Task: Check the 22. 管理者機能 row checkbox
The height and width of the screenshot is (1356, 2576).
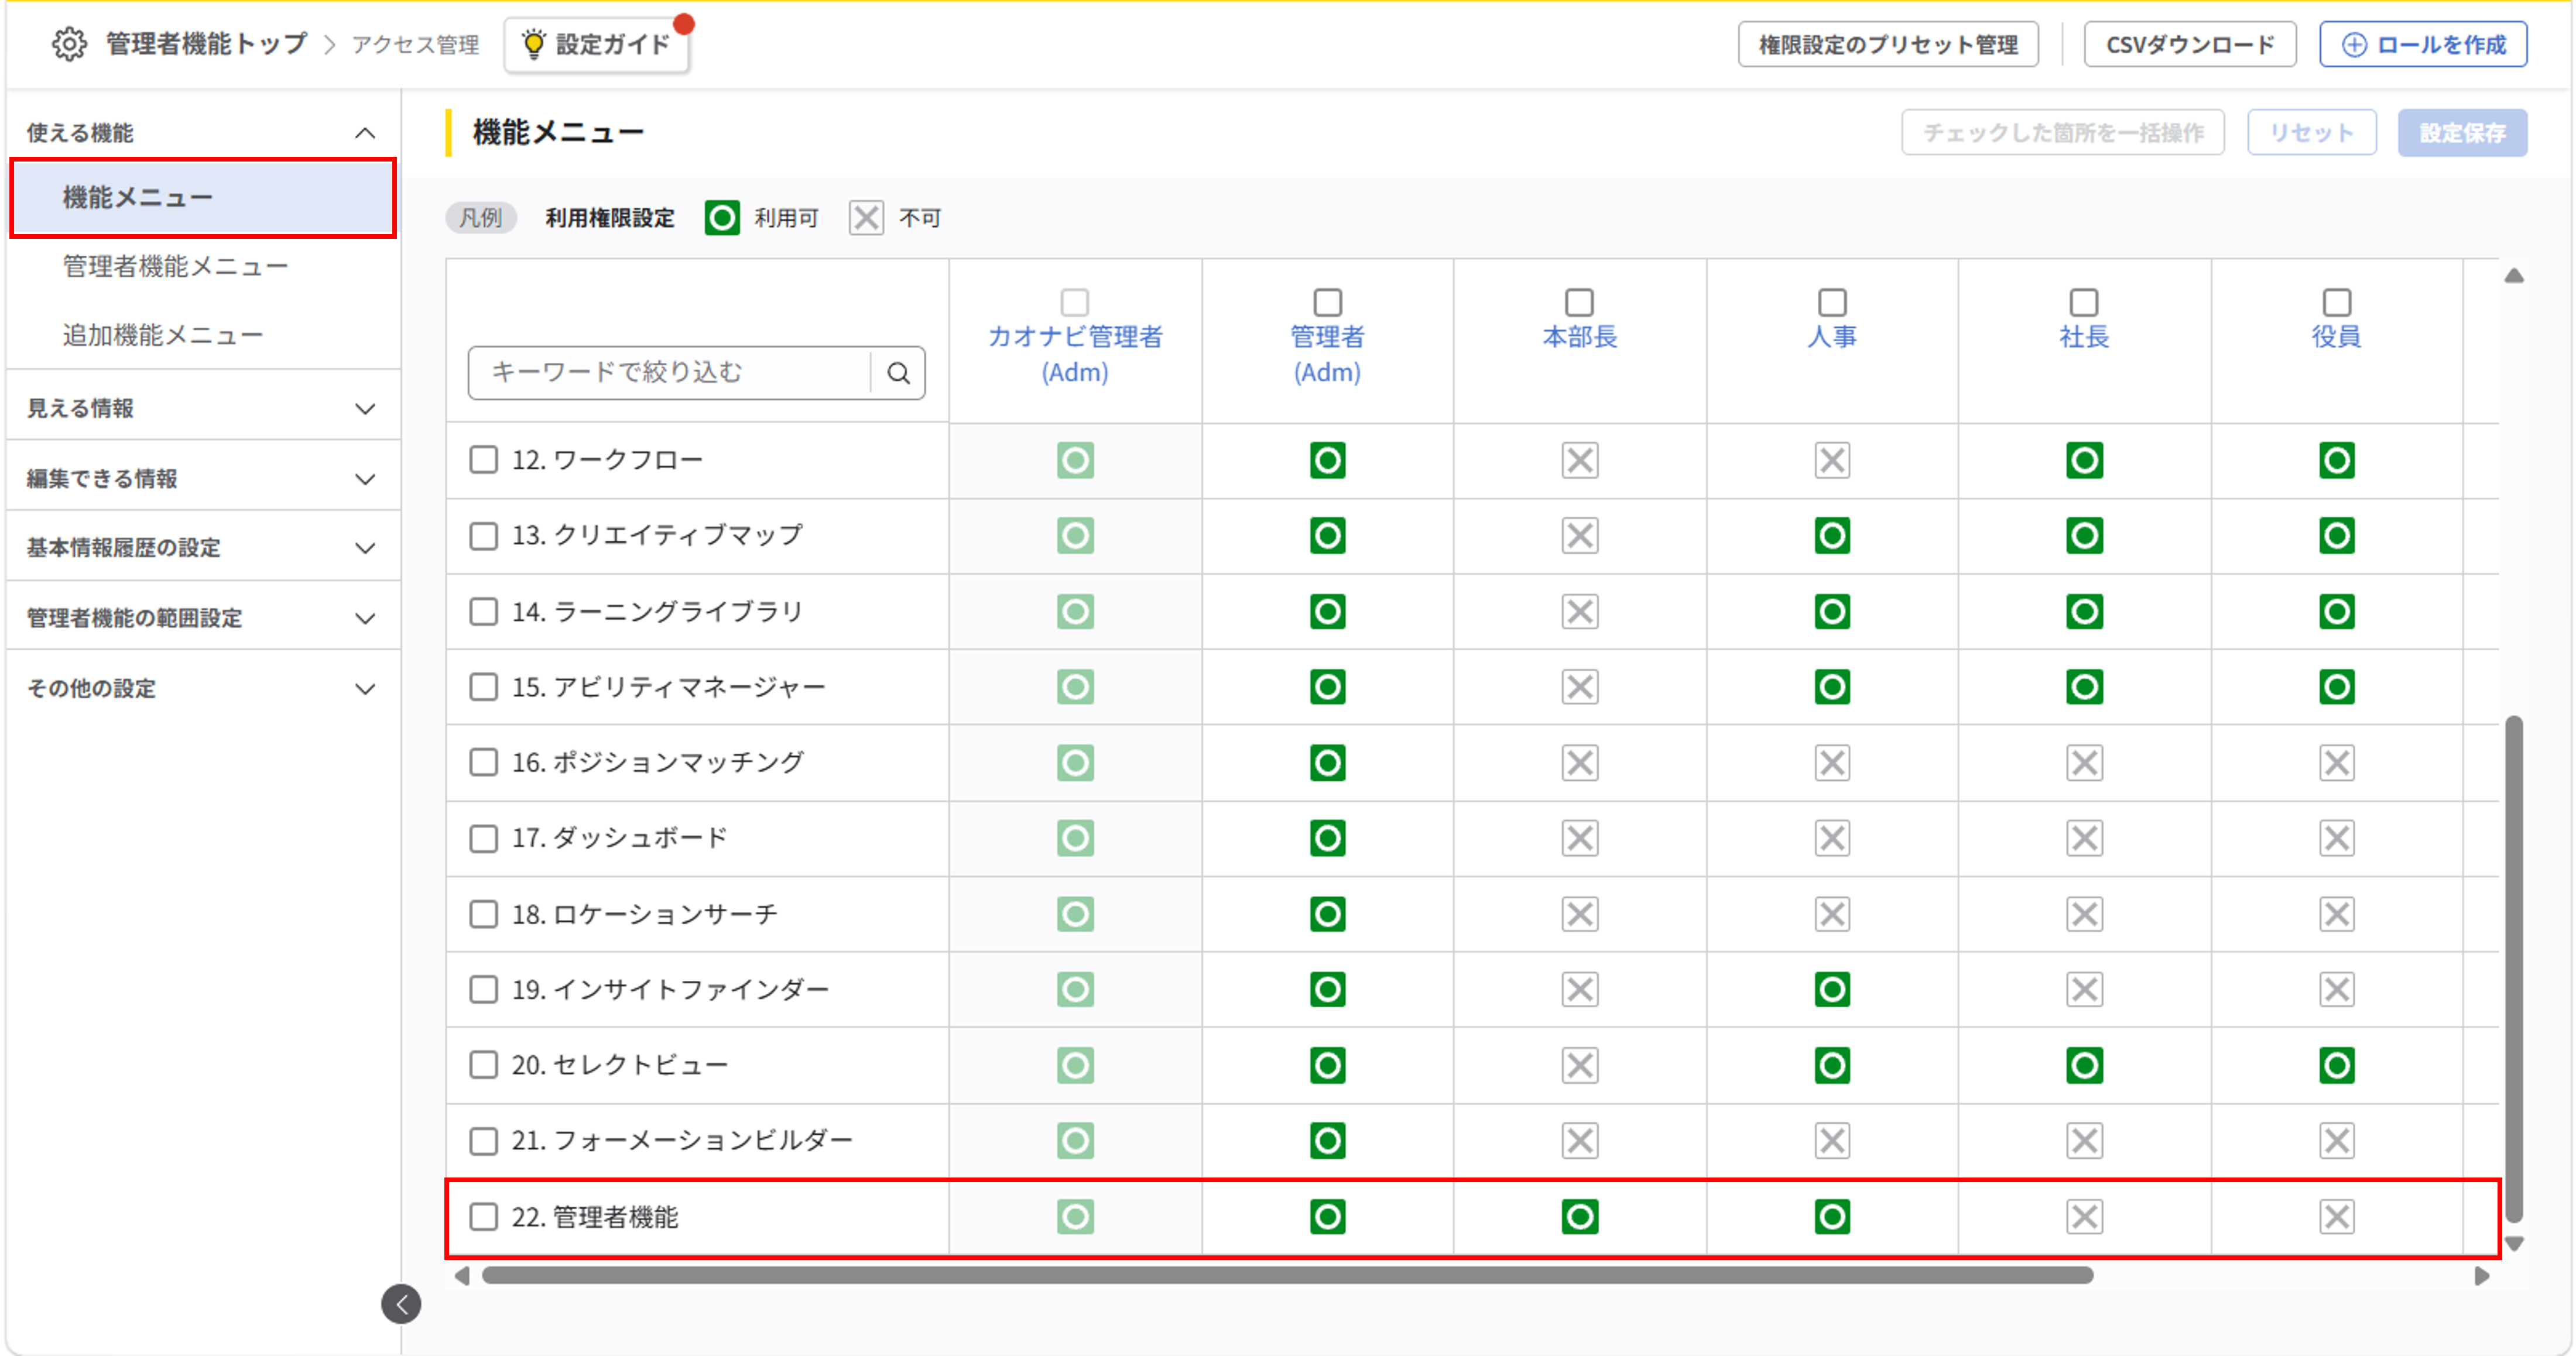Action: coord(484,1216)
